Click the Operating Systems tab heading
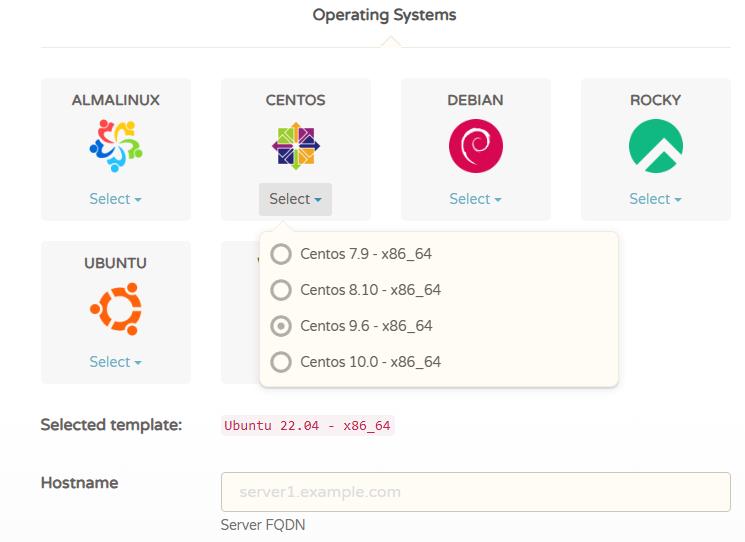The width and height of the screenshot is (745, 542). [384, 15]
